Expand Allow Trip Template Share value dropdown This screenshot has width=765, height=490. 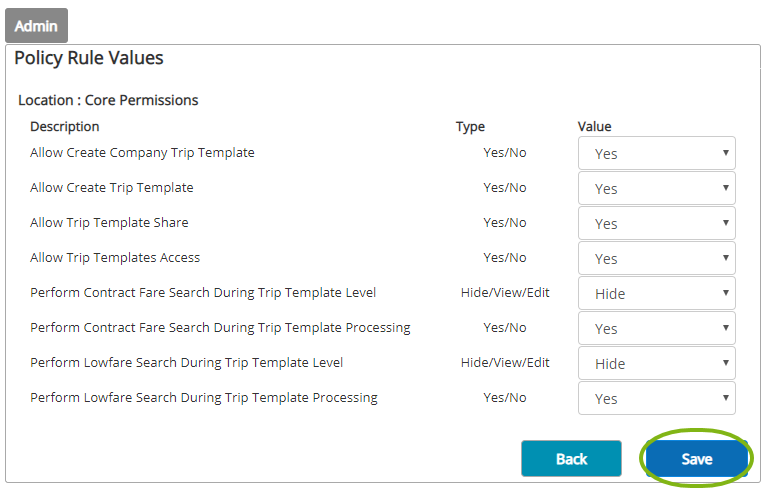(x=656, y=224)
